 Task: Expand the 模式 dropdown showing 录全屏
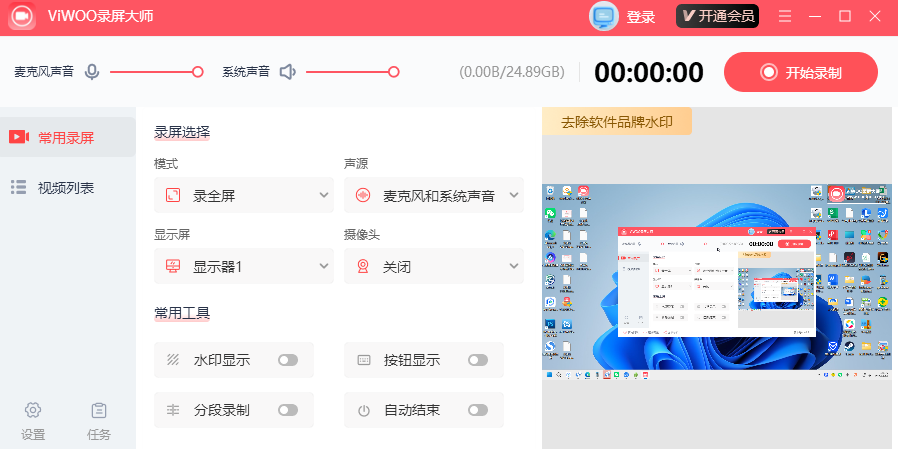tap(244, 195)
